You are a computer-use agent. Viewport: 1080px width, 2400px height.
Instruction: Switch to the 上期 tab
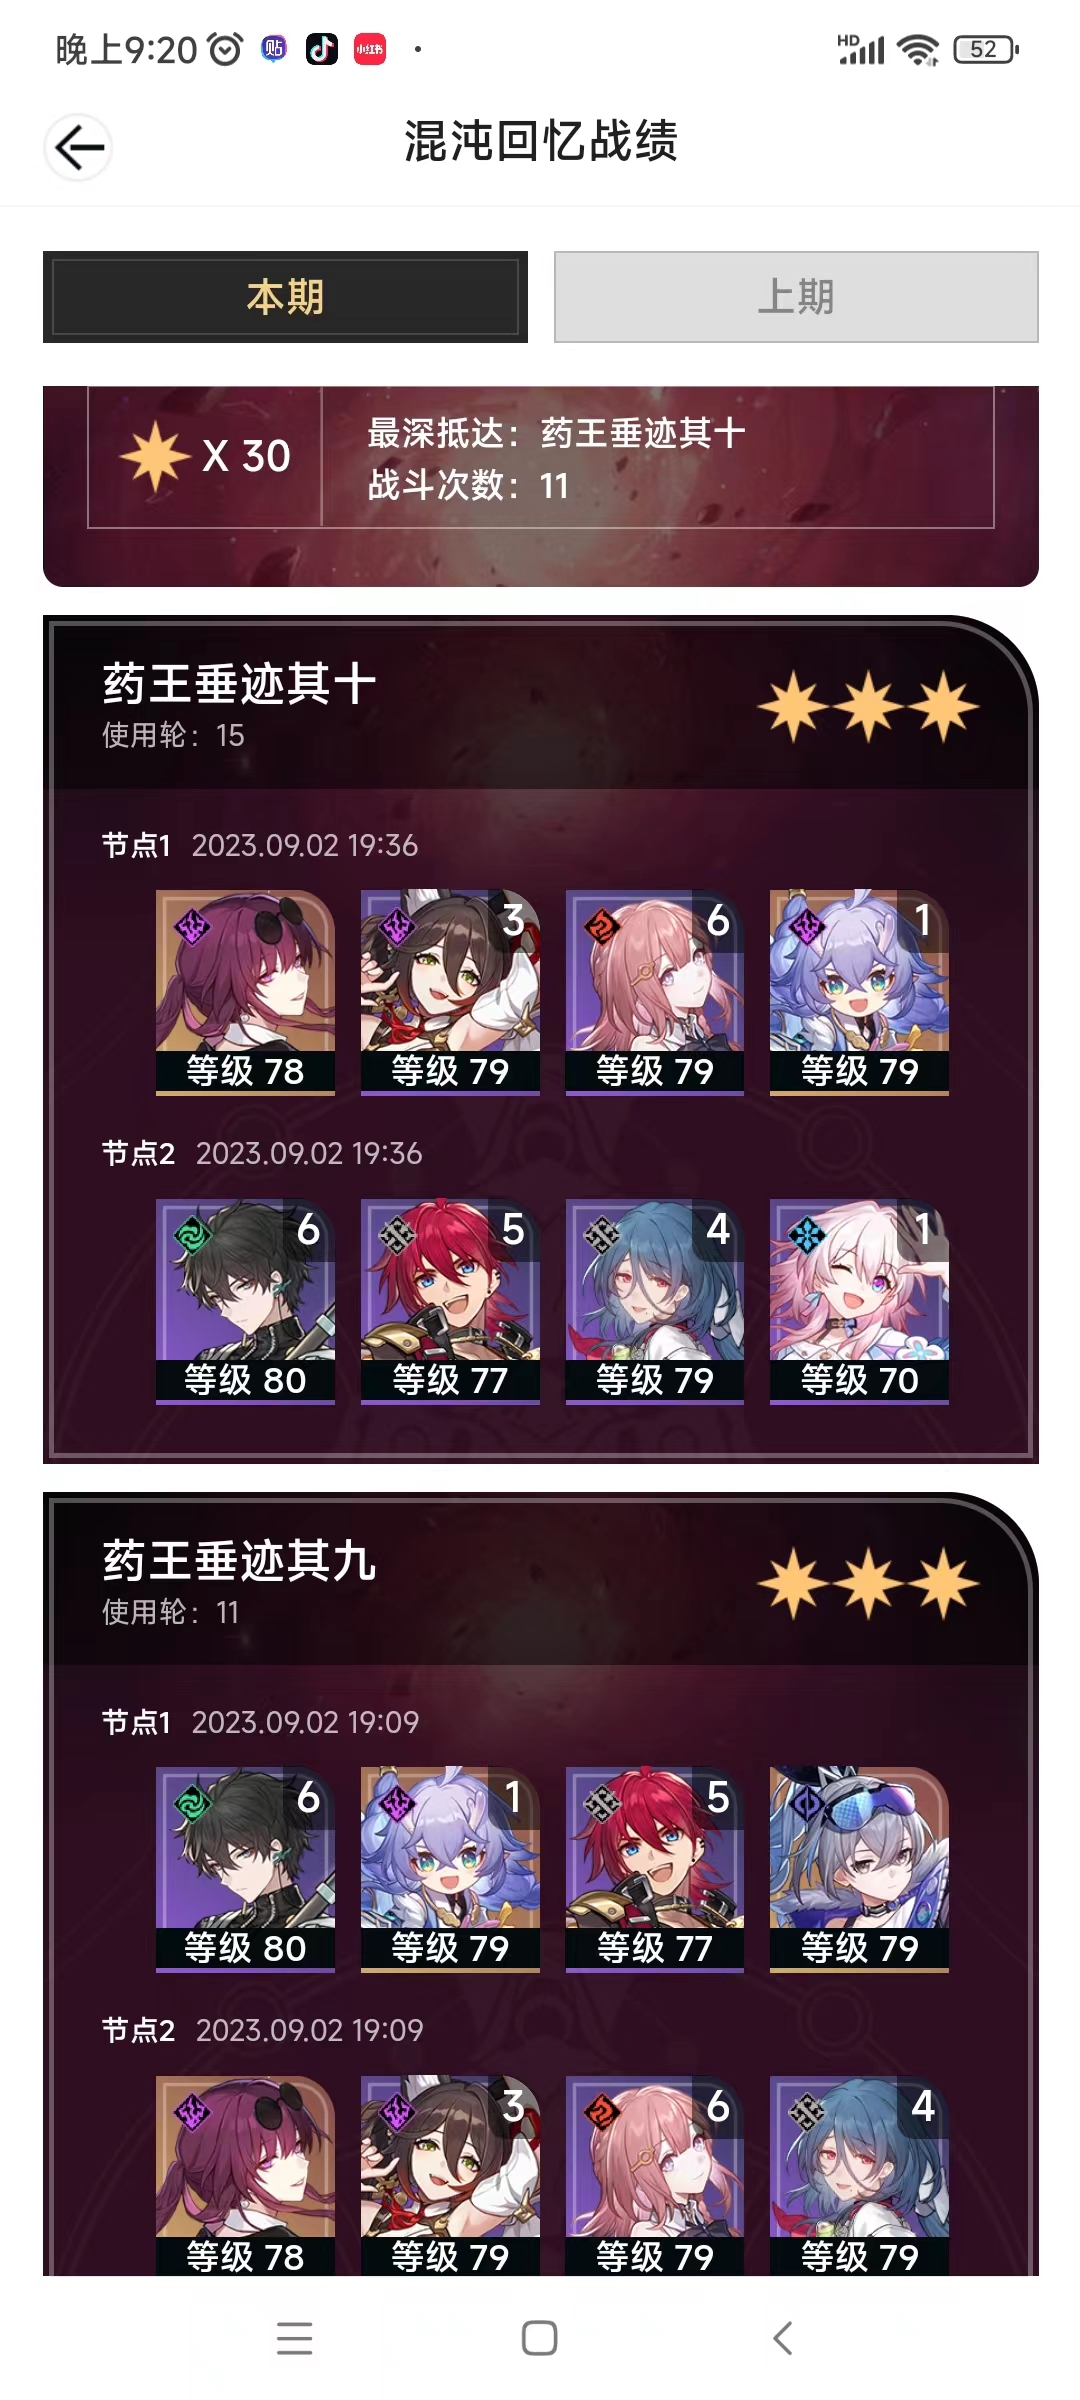(796, 297)
